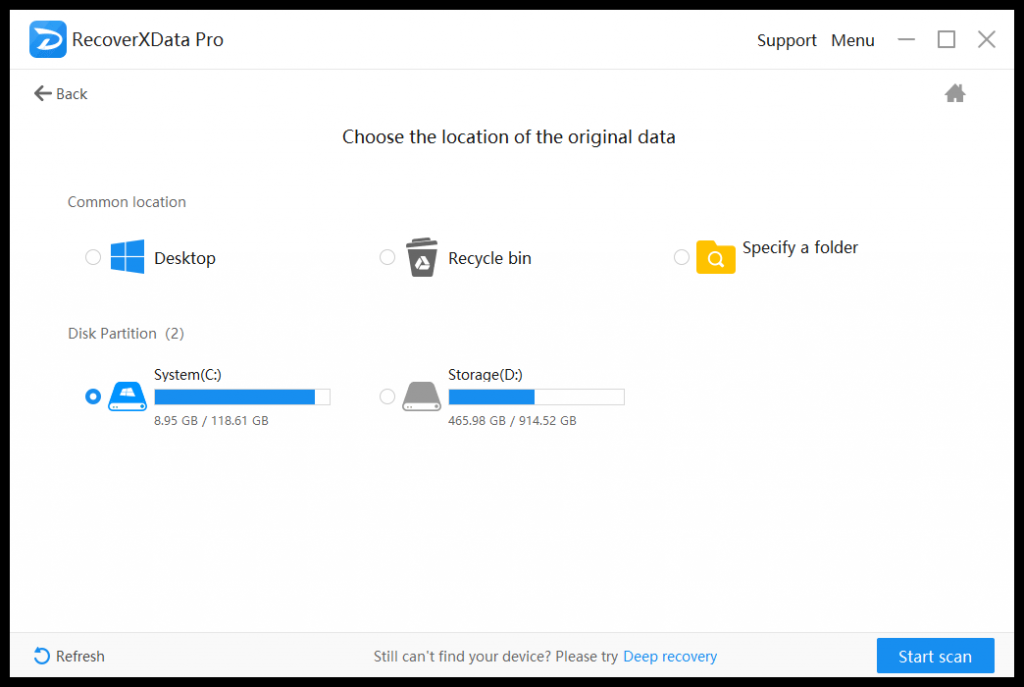Click the Storage(D:) usage bar

(x=536, y=397)
